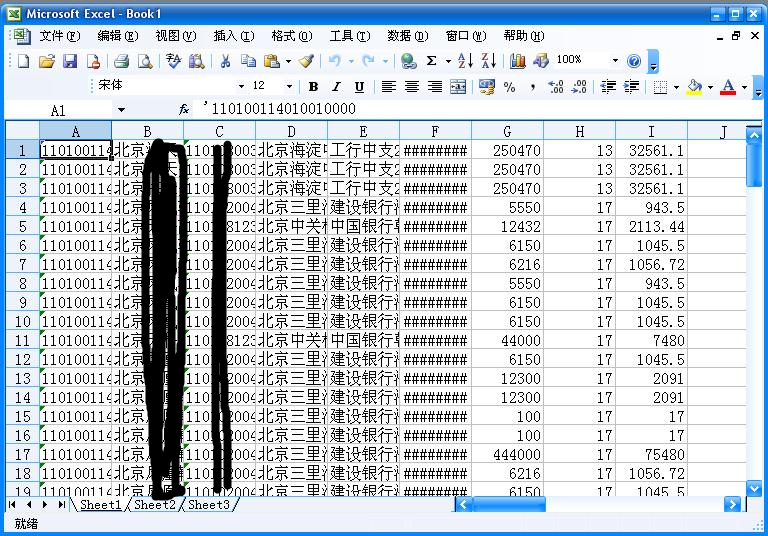
Task: Go to the first sheet tab arrow
Action: (x=12, y=504)
